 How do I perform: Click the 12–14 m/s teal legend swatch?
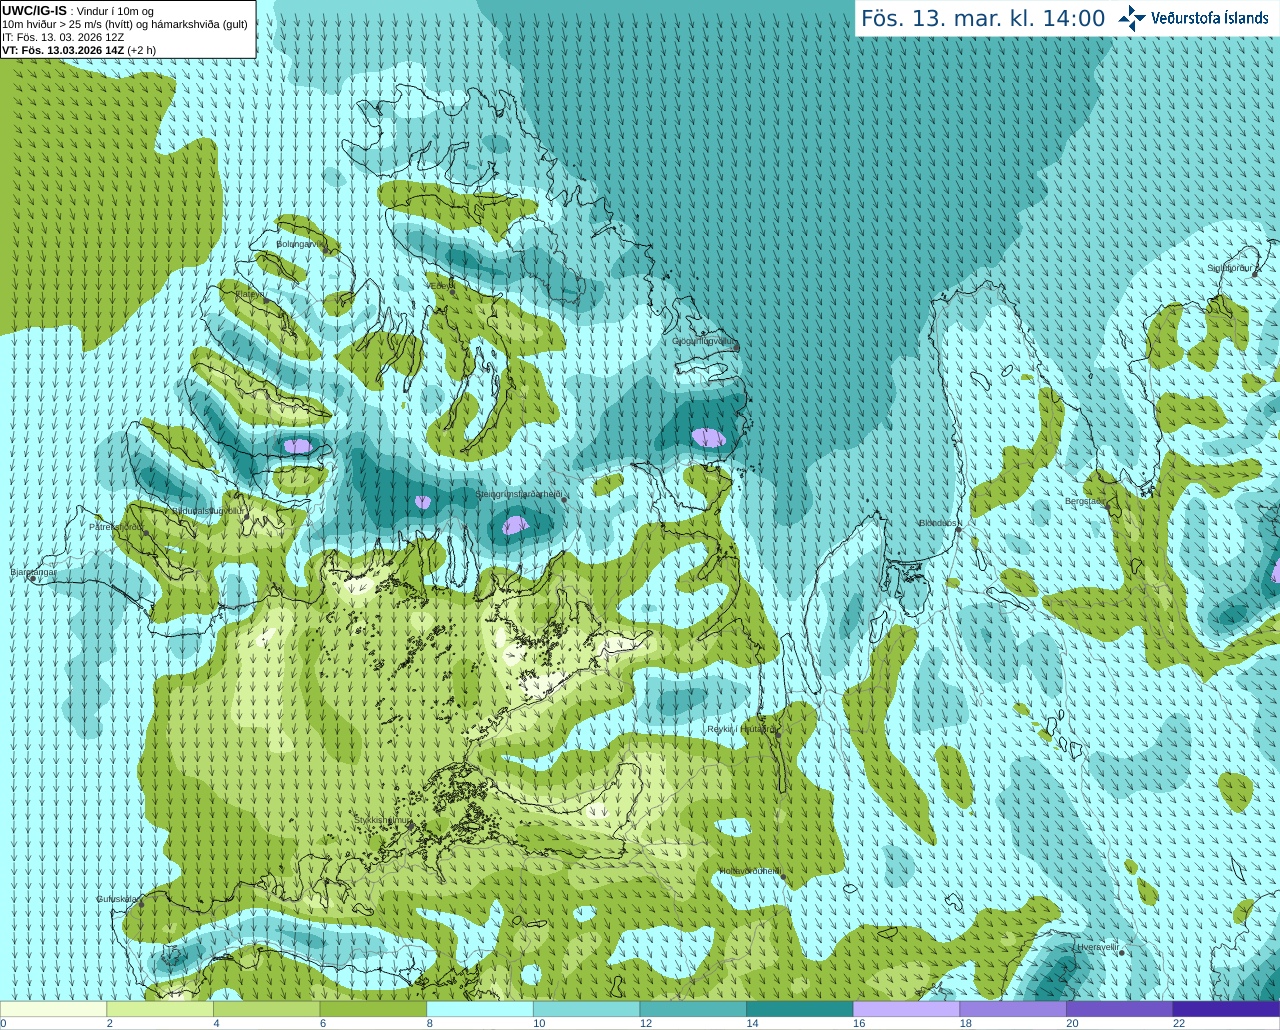click(x=693, y=1009)
